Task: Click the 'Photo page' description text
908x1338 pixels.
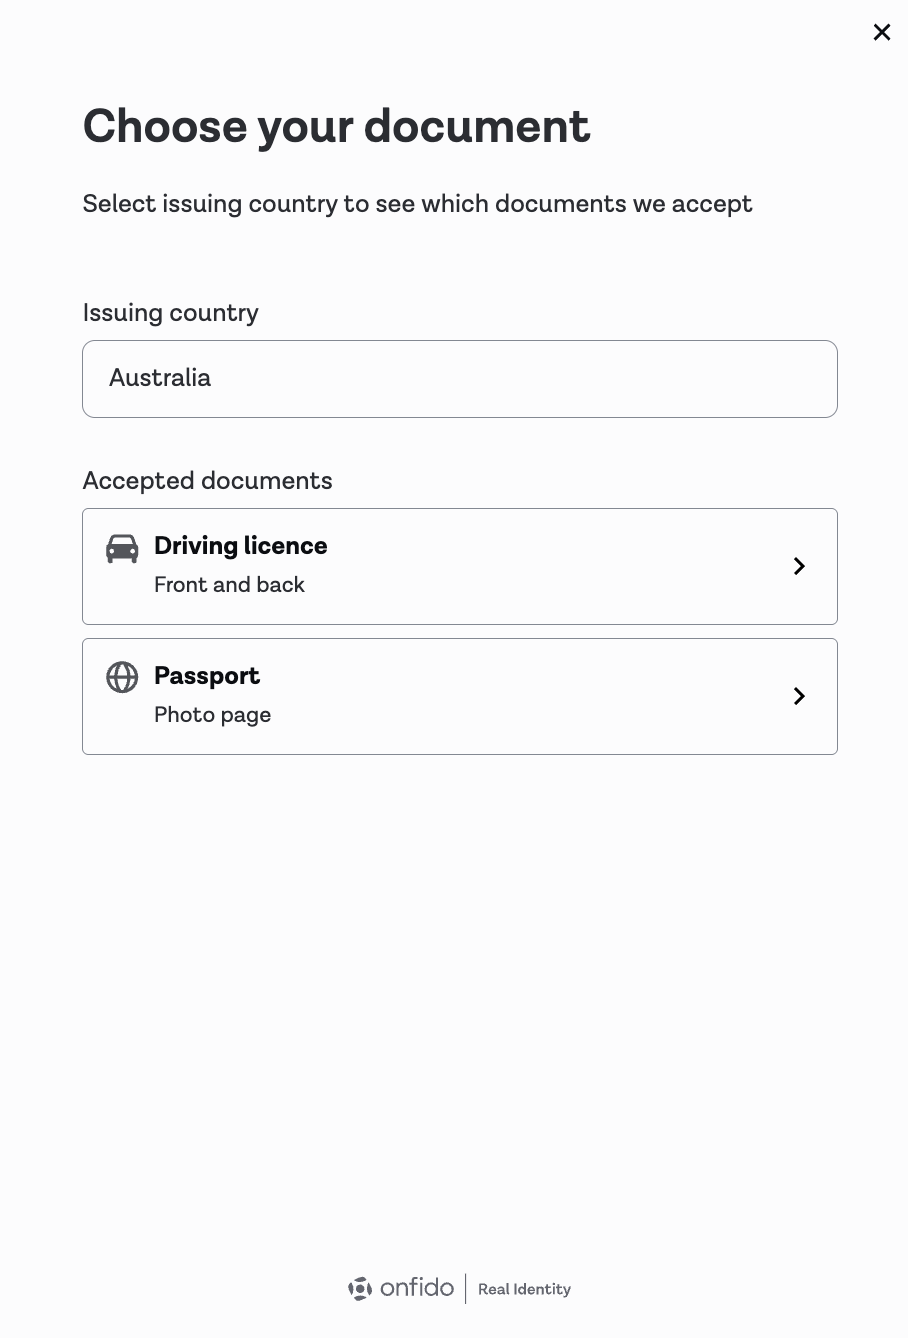Action: coord(212,715)
